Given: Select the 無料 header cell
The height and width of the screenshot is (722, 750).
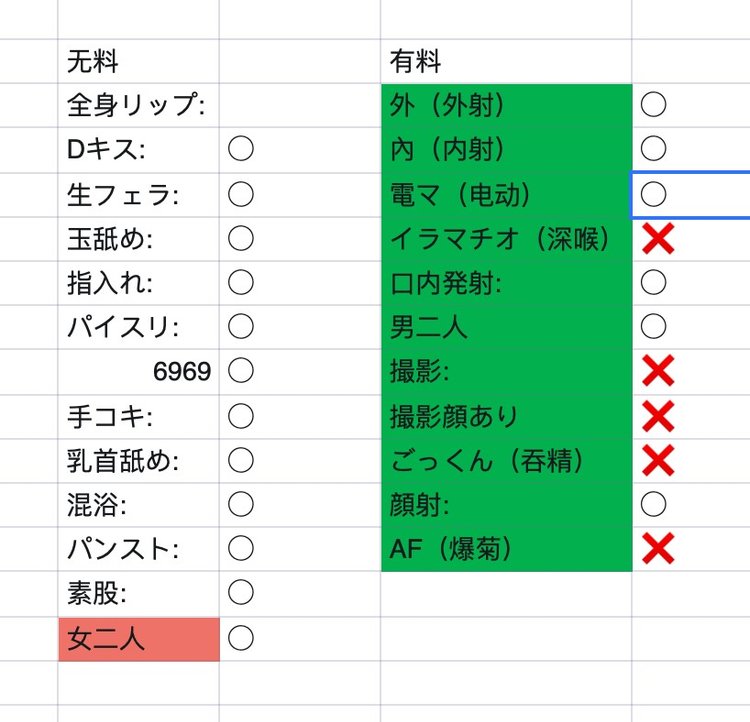Looking at the screenshot, I should [x=138, y=62].
